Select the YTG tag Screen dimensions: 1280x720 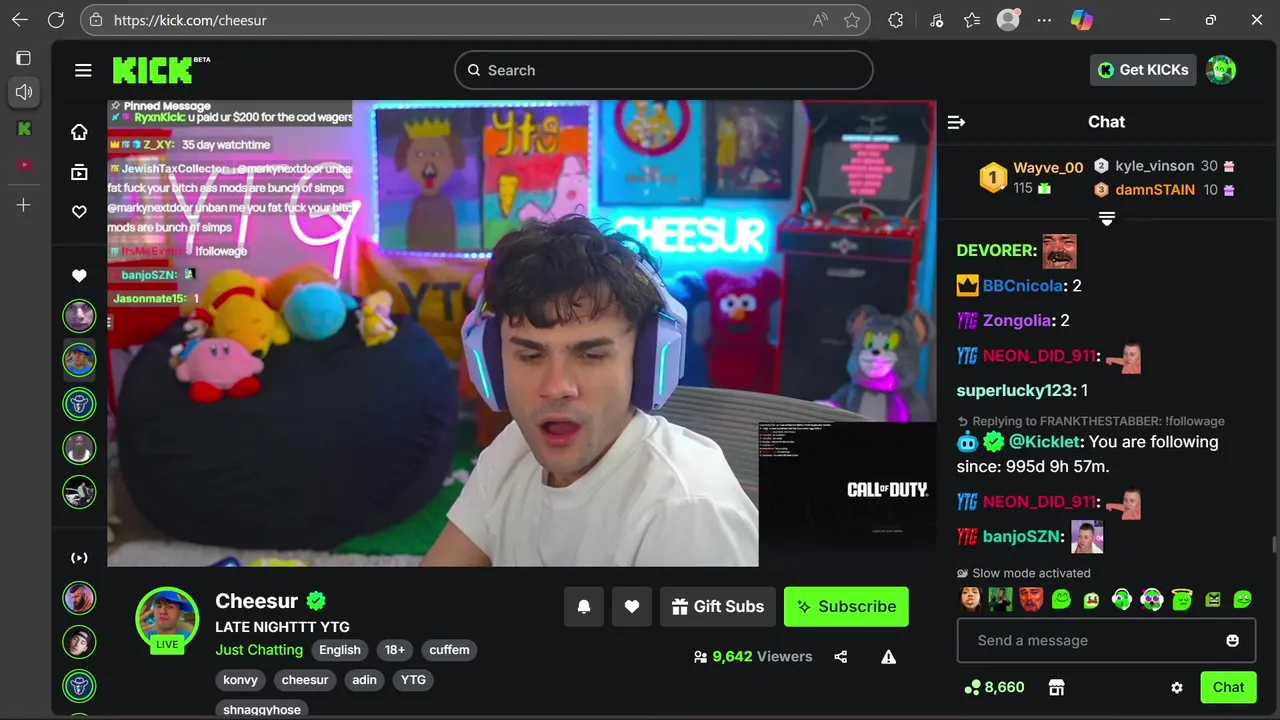click(x=413, y=680)
